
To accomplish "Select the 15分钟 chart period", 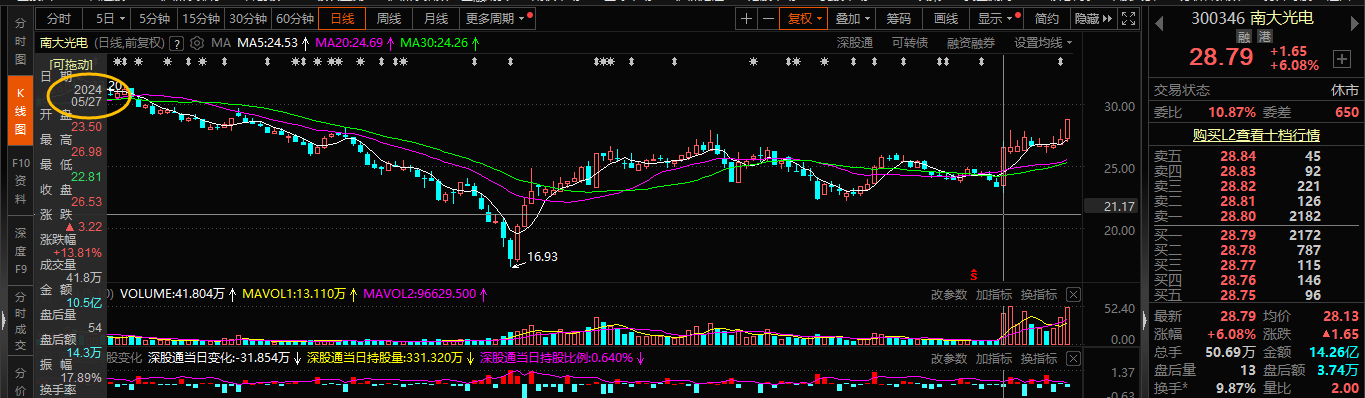I will [x=200, y=18].
